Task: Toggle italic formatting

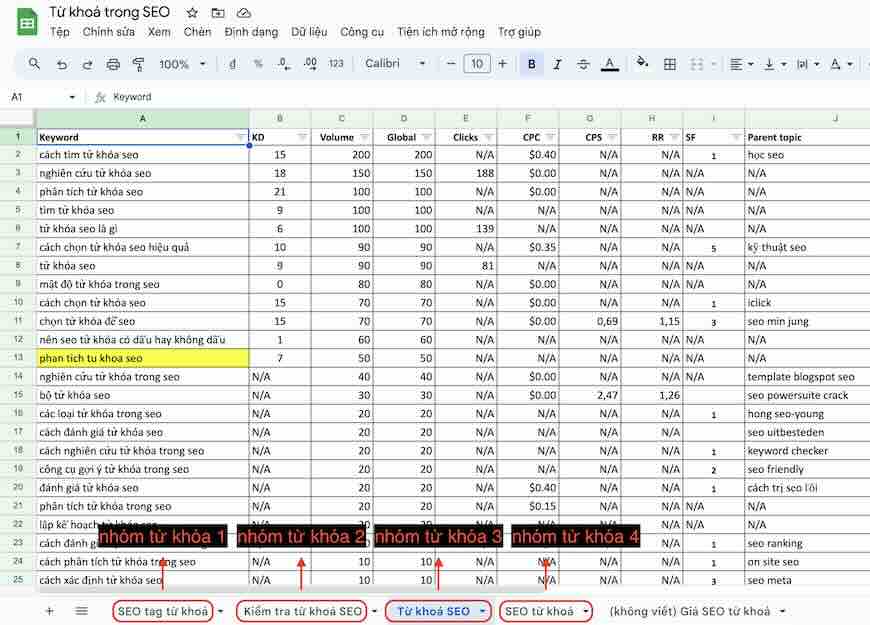Action: (558, 64)
